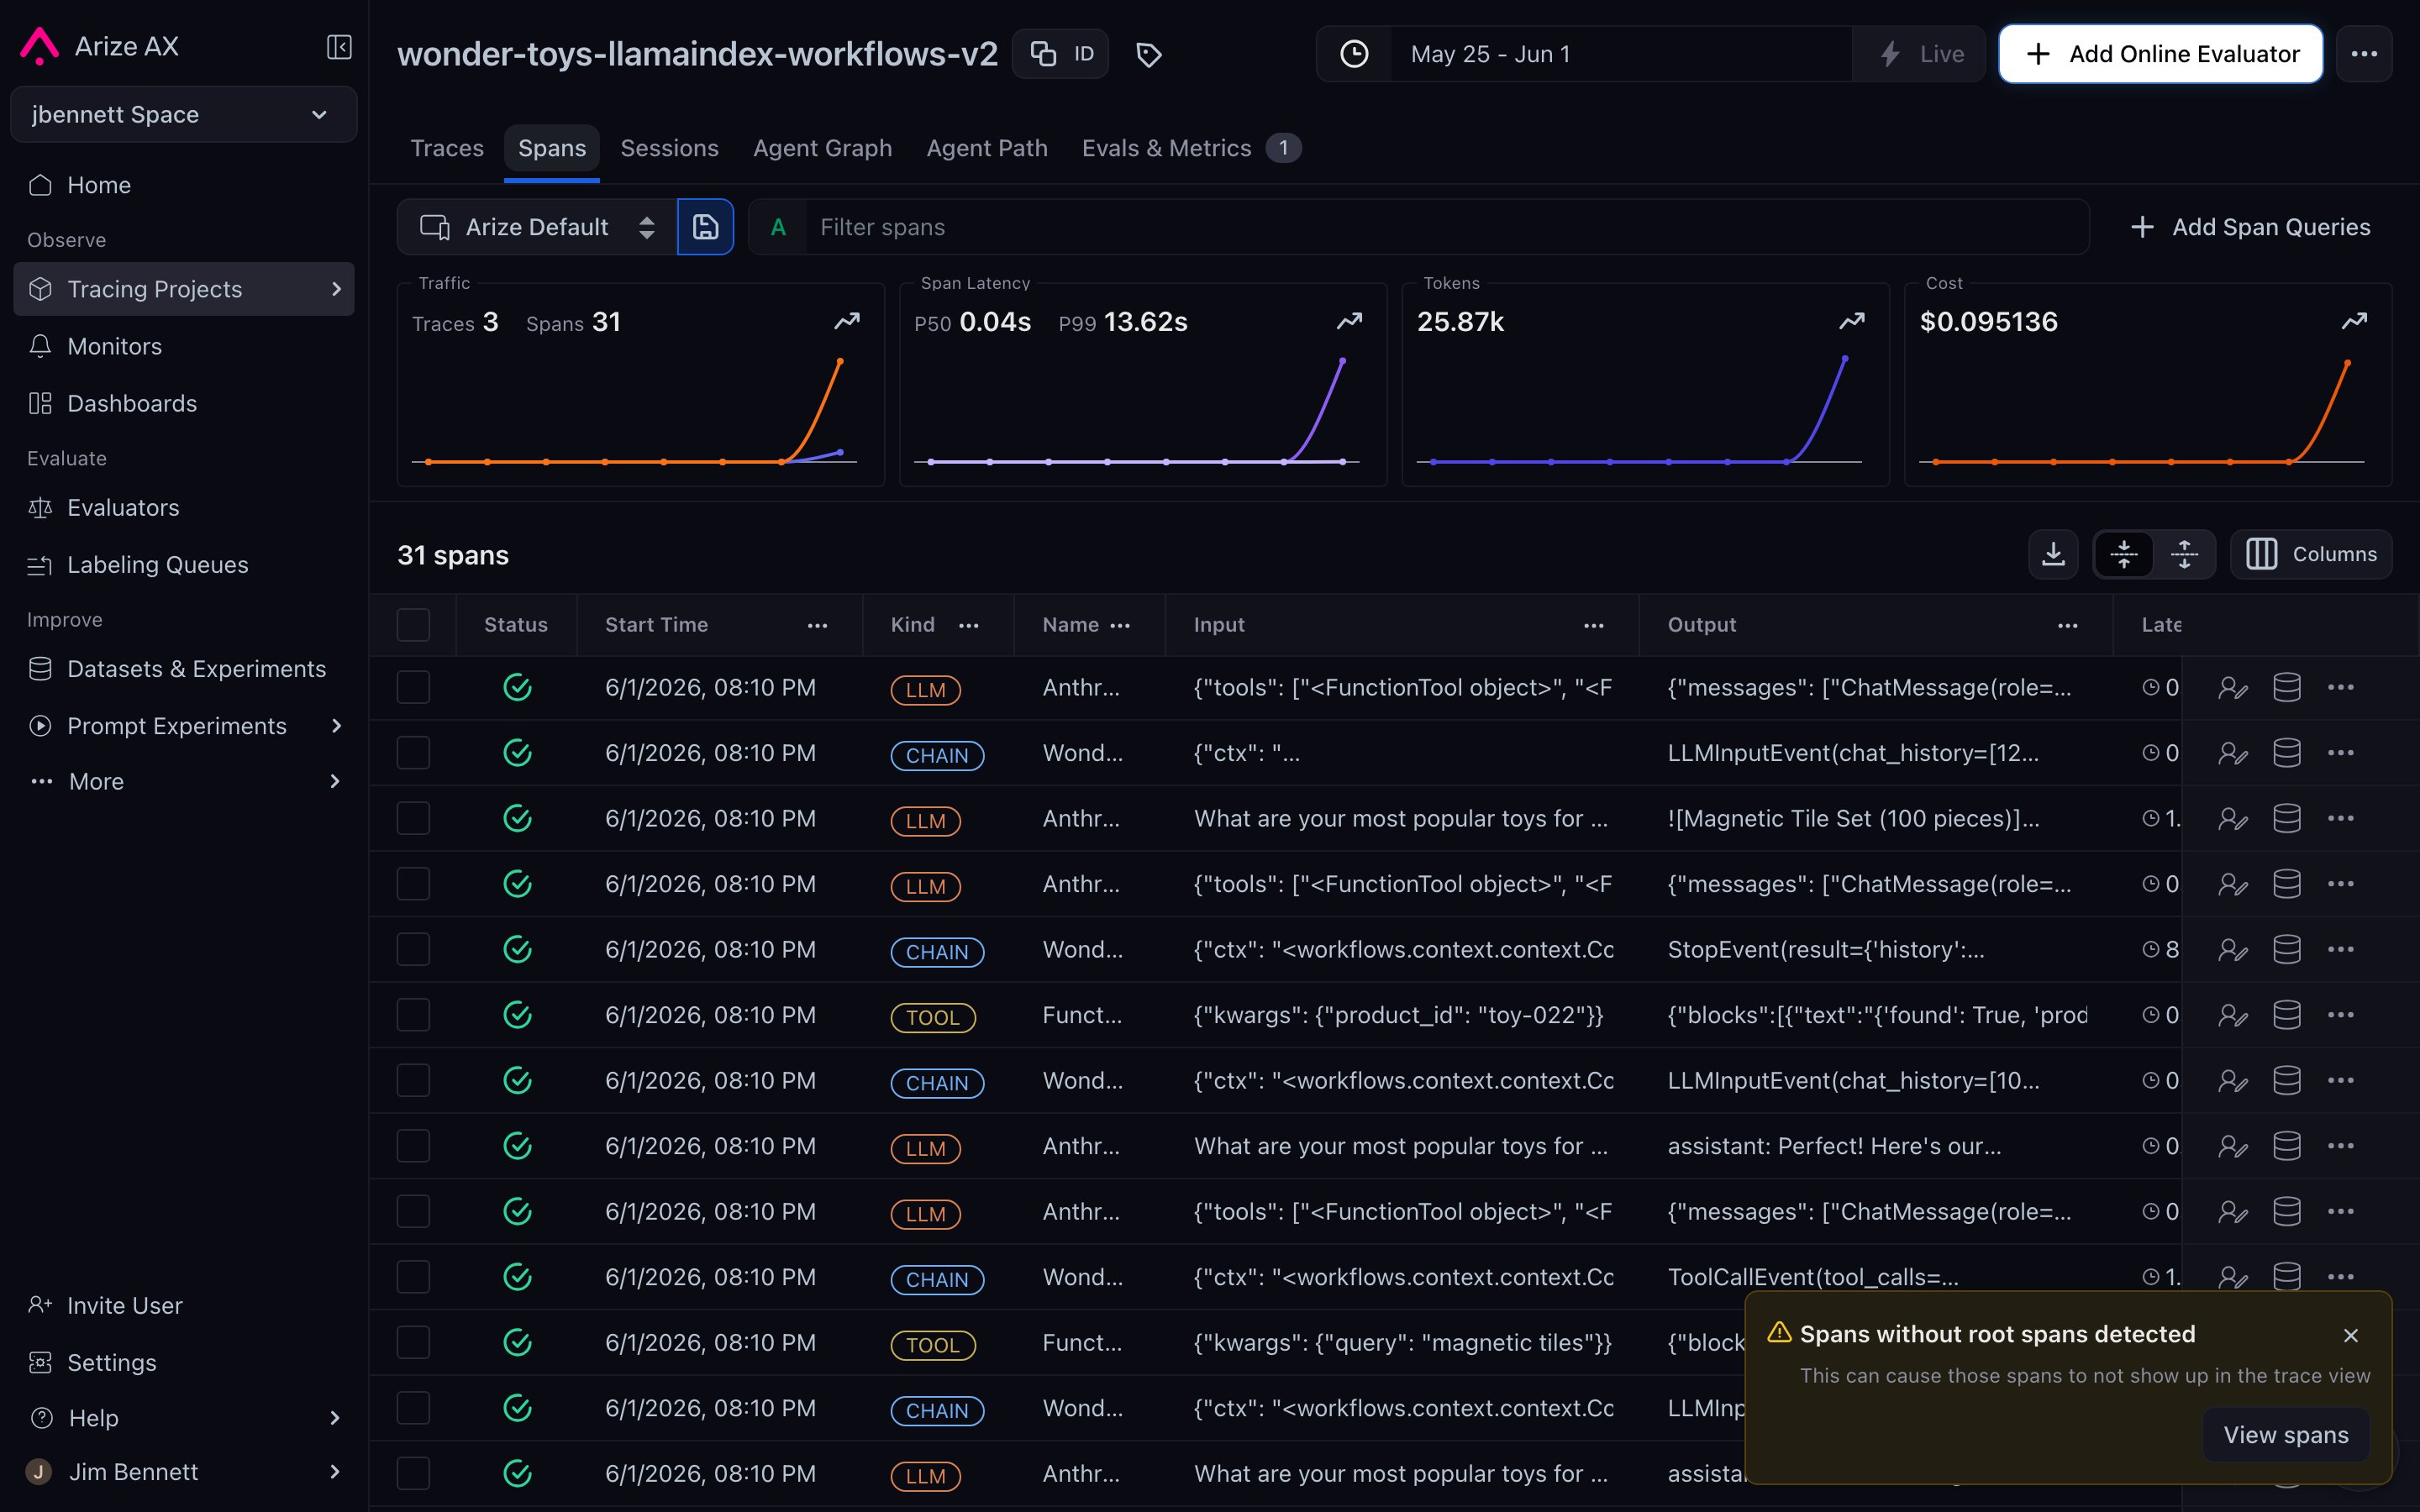This screenshot has height=1512, width=2420.
Task: Check the first LLM span row checkbox
Action: click(413, 688)
